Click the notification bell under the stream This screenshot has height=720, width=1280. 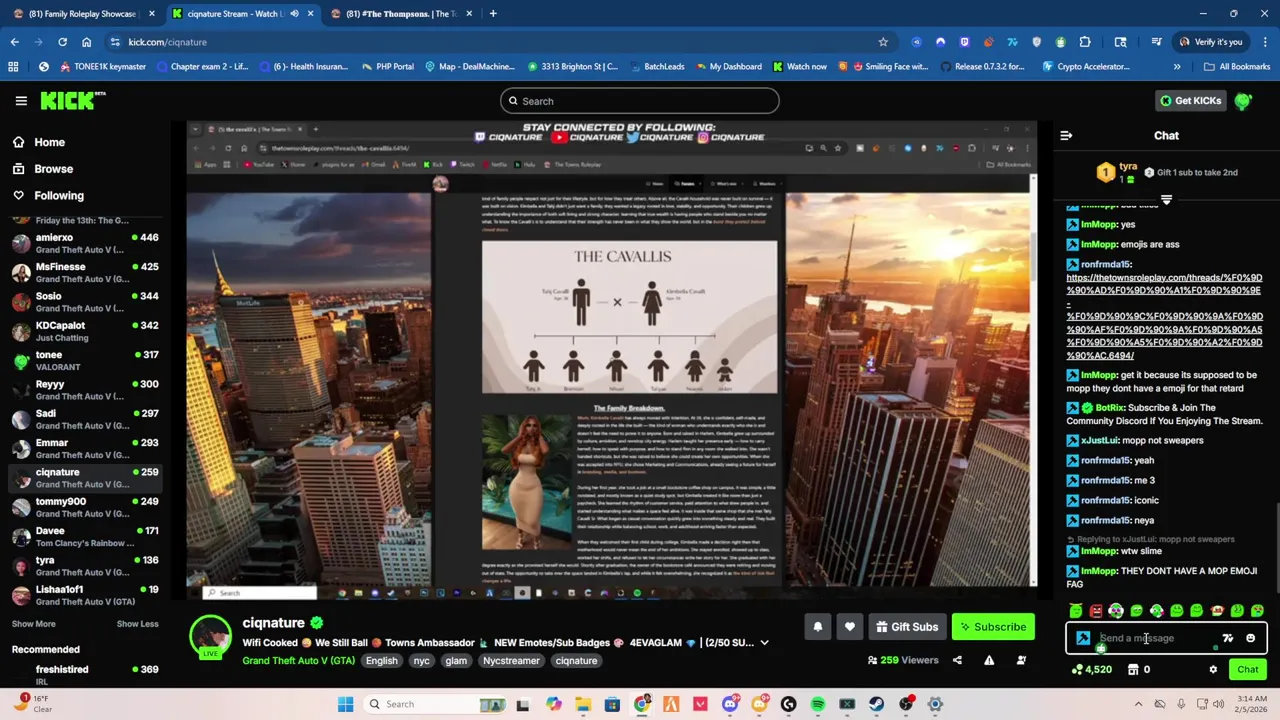[x=817, y=627]
